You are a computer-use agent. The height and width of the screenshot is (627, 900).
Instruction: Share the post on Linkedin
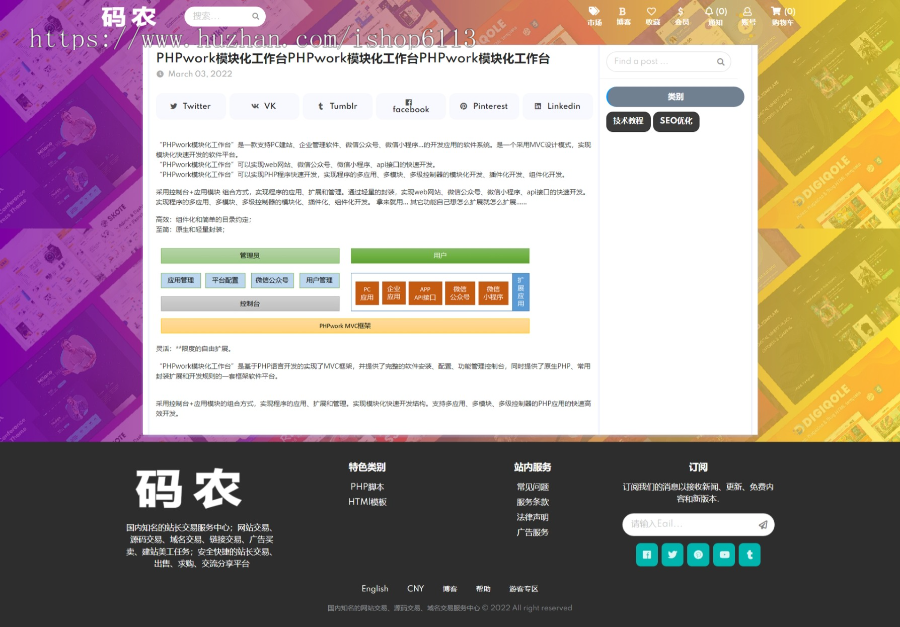[x=557, y=106]
